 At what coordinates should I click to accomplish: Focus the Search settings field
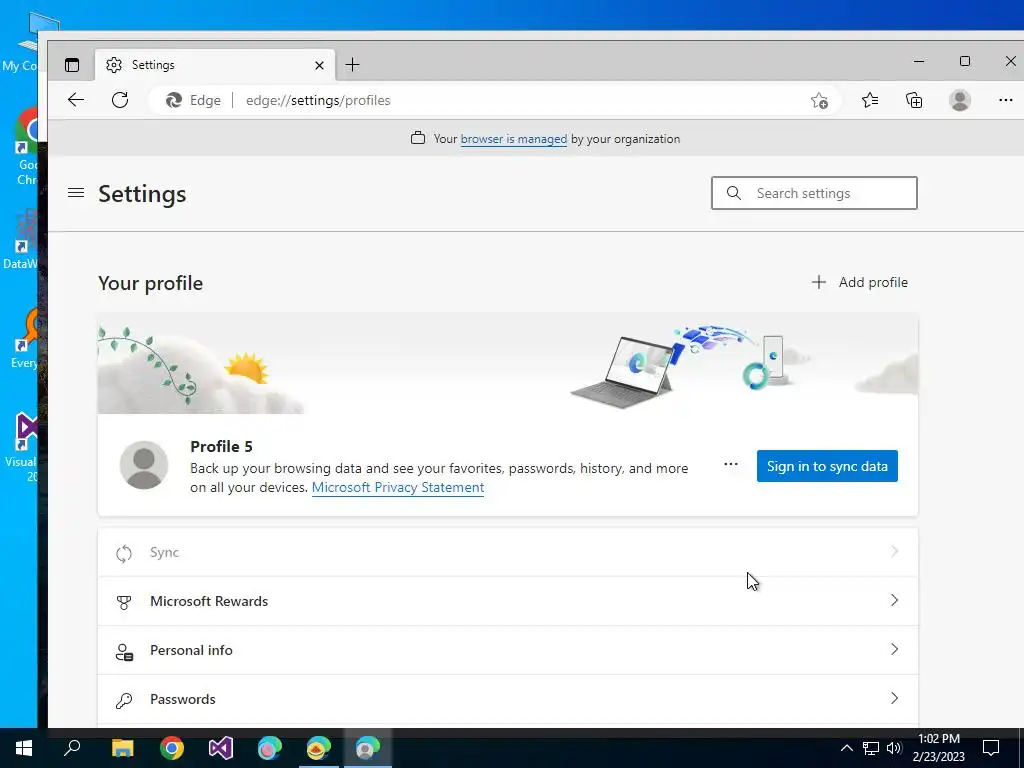click(x=814, y=193)
